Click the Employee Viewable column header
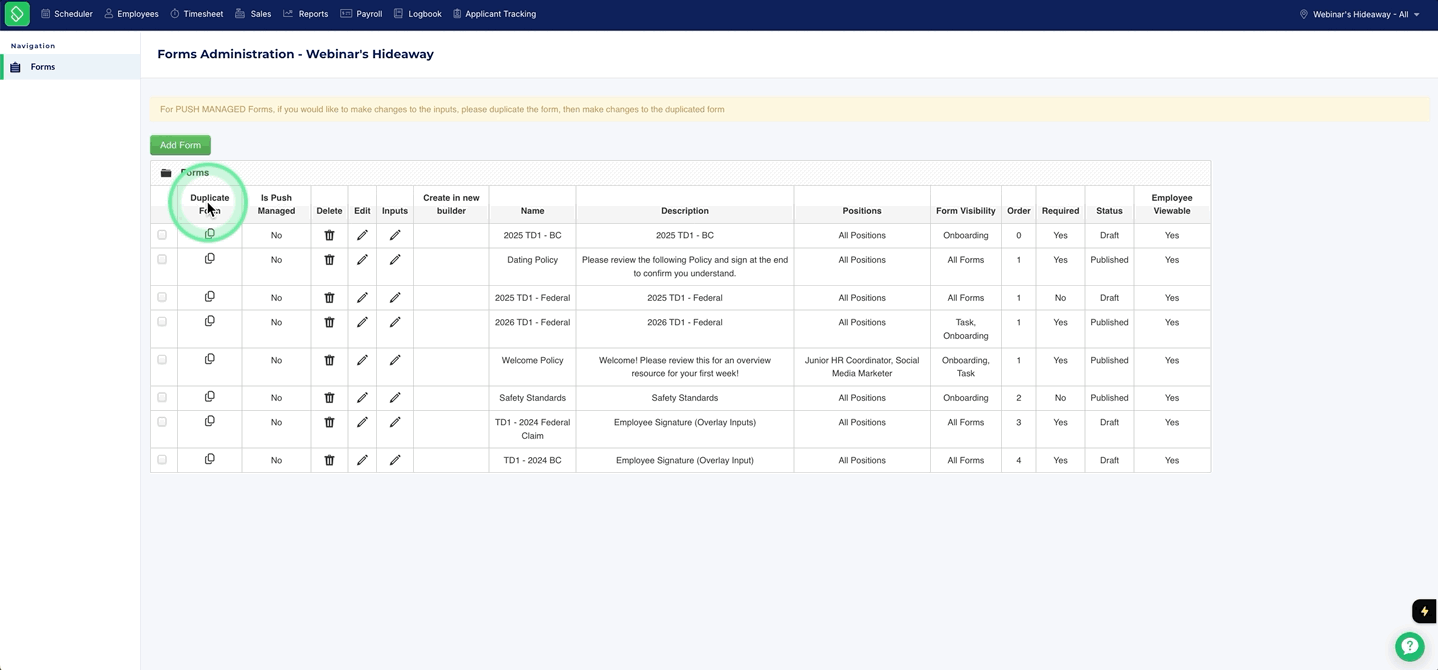This screenshot has width=1438, height=670. [x=1172, y=204]
